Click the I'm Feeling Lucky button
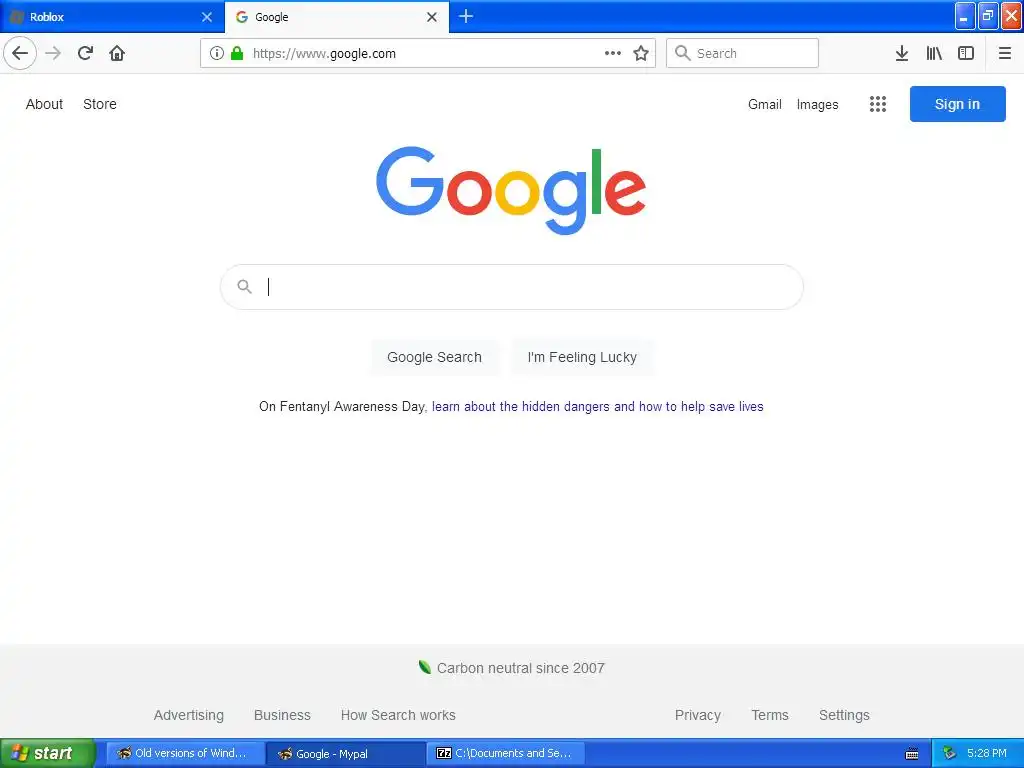The width and height of the screenshot is (1024, 768). pyautogui.click(x=582, y=357)
